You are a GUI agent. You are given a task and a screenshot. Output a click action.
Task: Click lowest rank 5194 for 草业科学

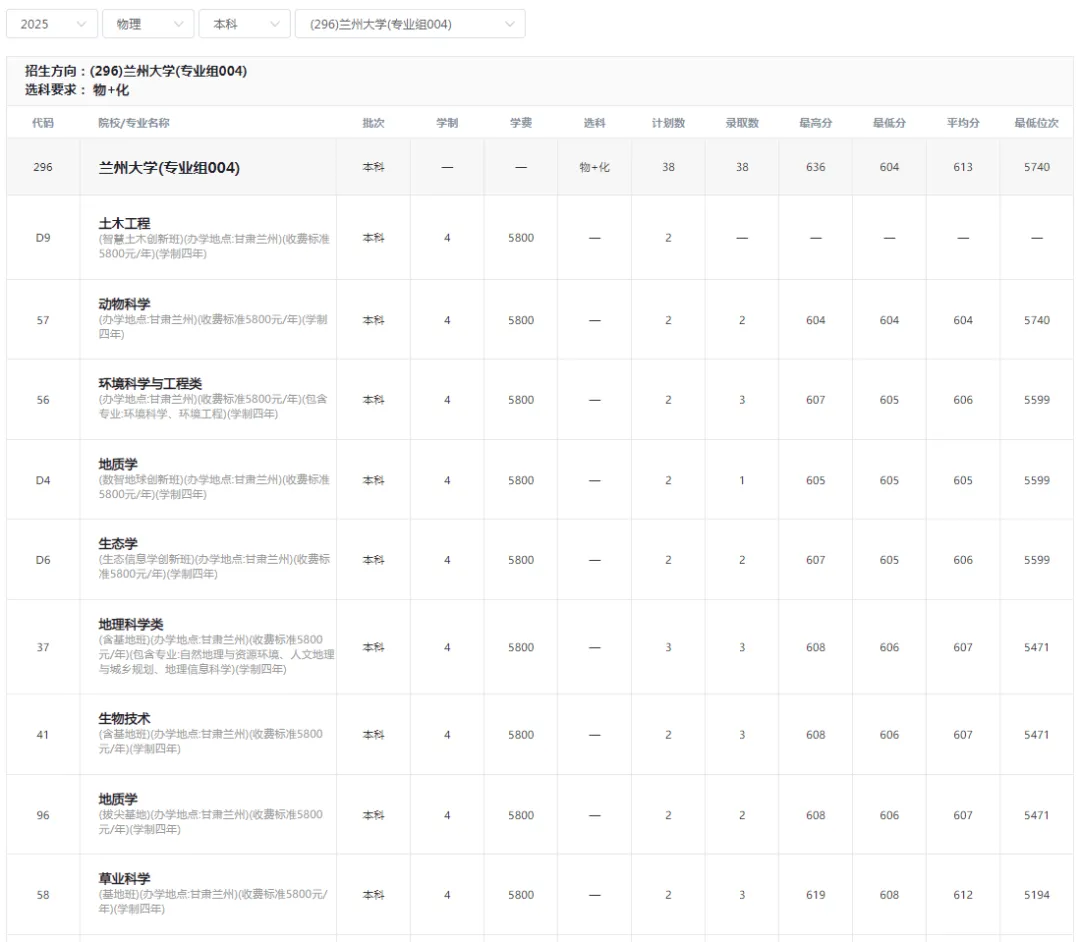(x=1037, y=894)
